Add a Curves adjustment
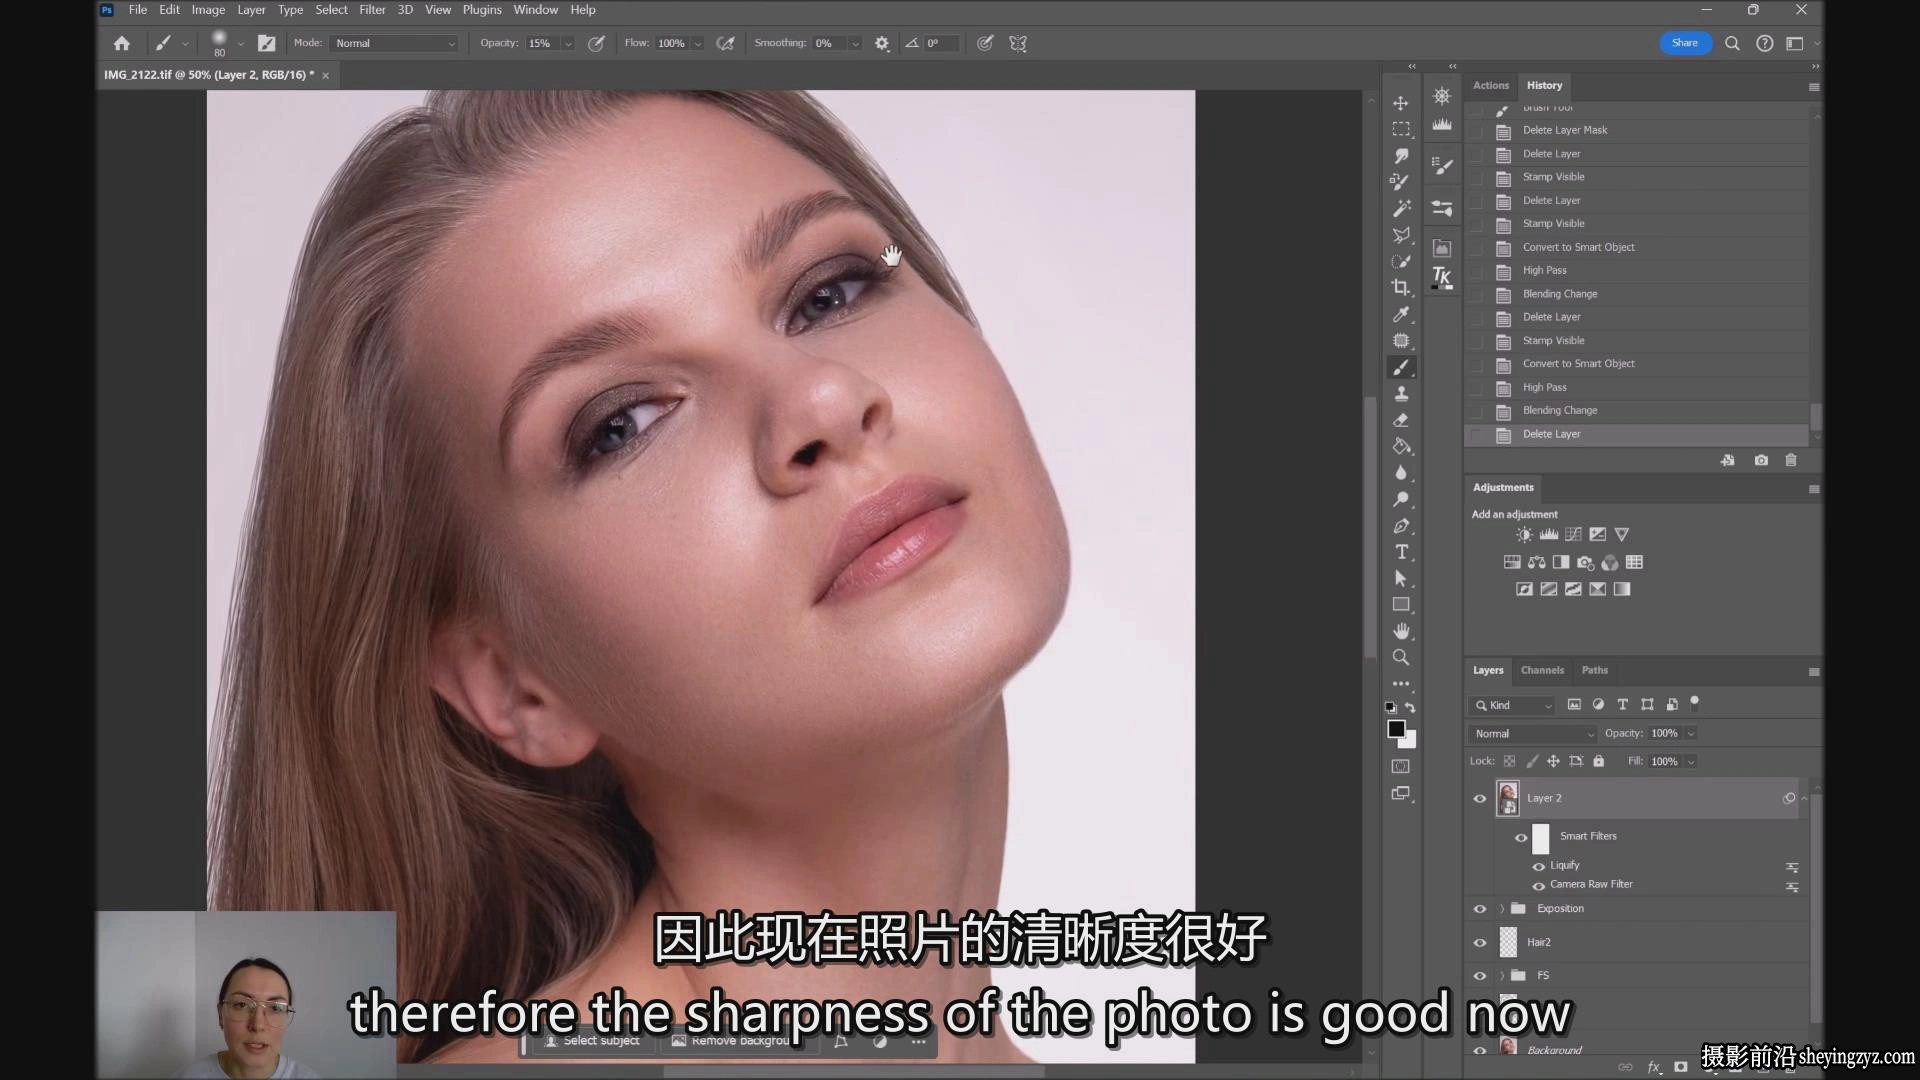Image resolution: width=1920 pixels, height=1080 pixels. tap(1573, 534)
